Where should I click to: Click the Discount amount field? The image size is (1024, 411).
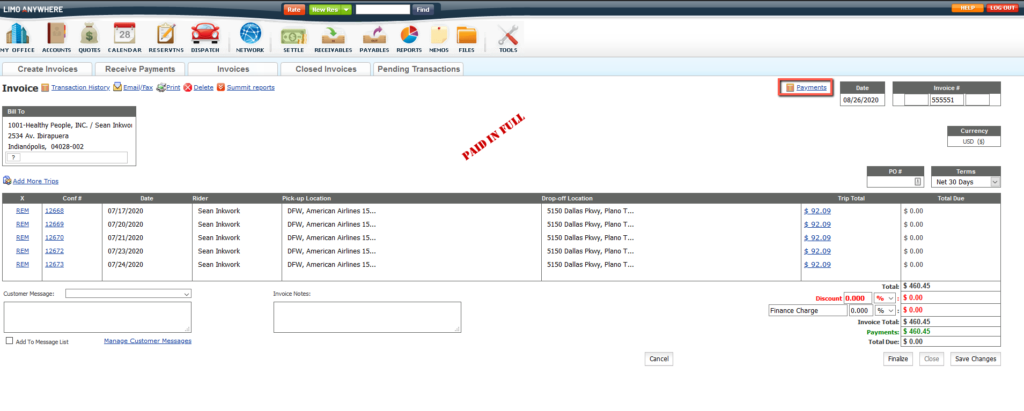859,297
